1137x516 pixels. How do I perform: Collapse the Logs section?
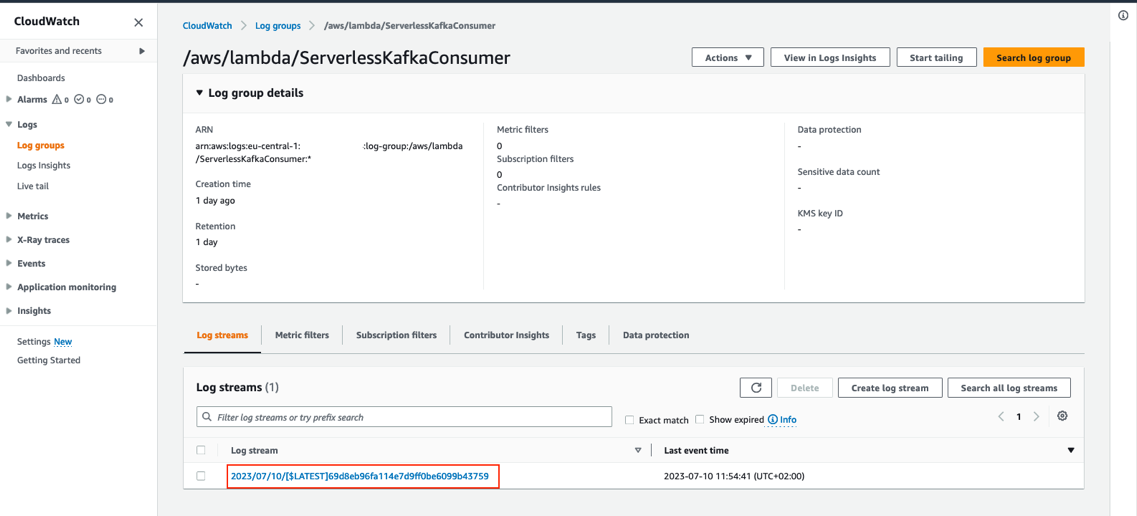pyautogui.click(x=9, y=125)
